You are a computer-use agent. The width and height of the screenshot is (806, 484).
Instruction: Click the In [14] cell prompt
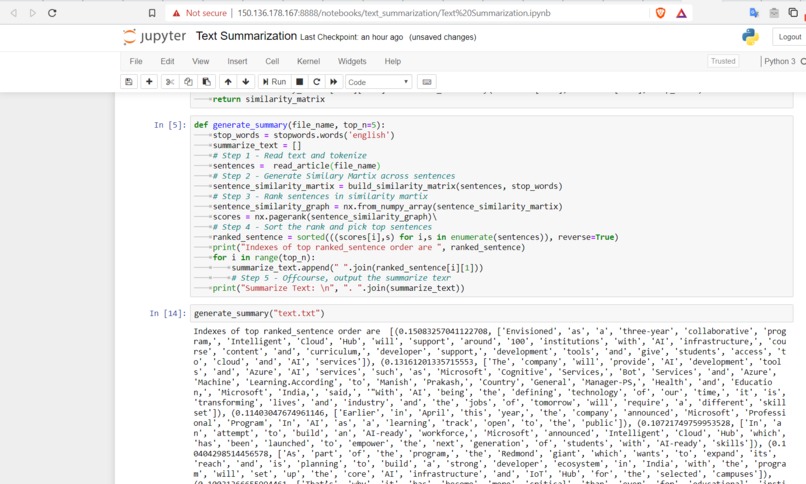tap(168, 313)
